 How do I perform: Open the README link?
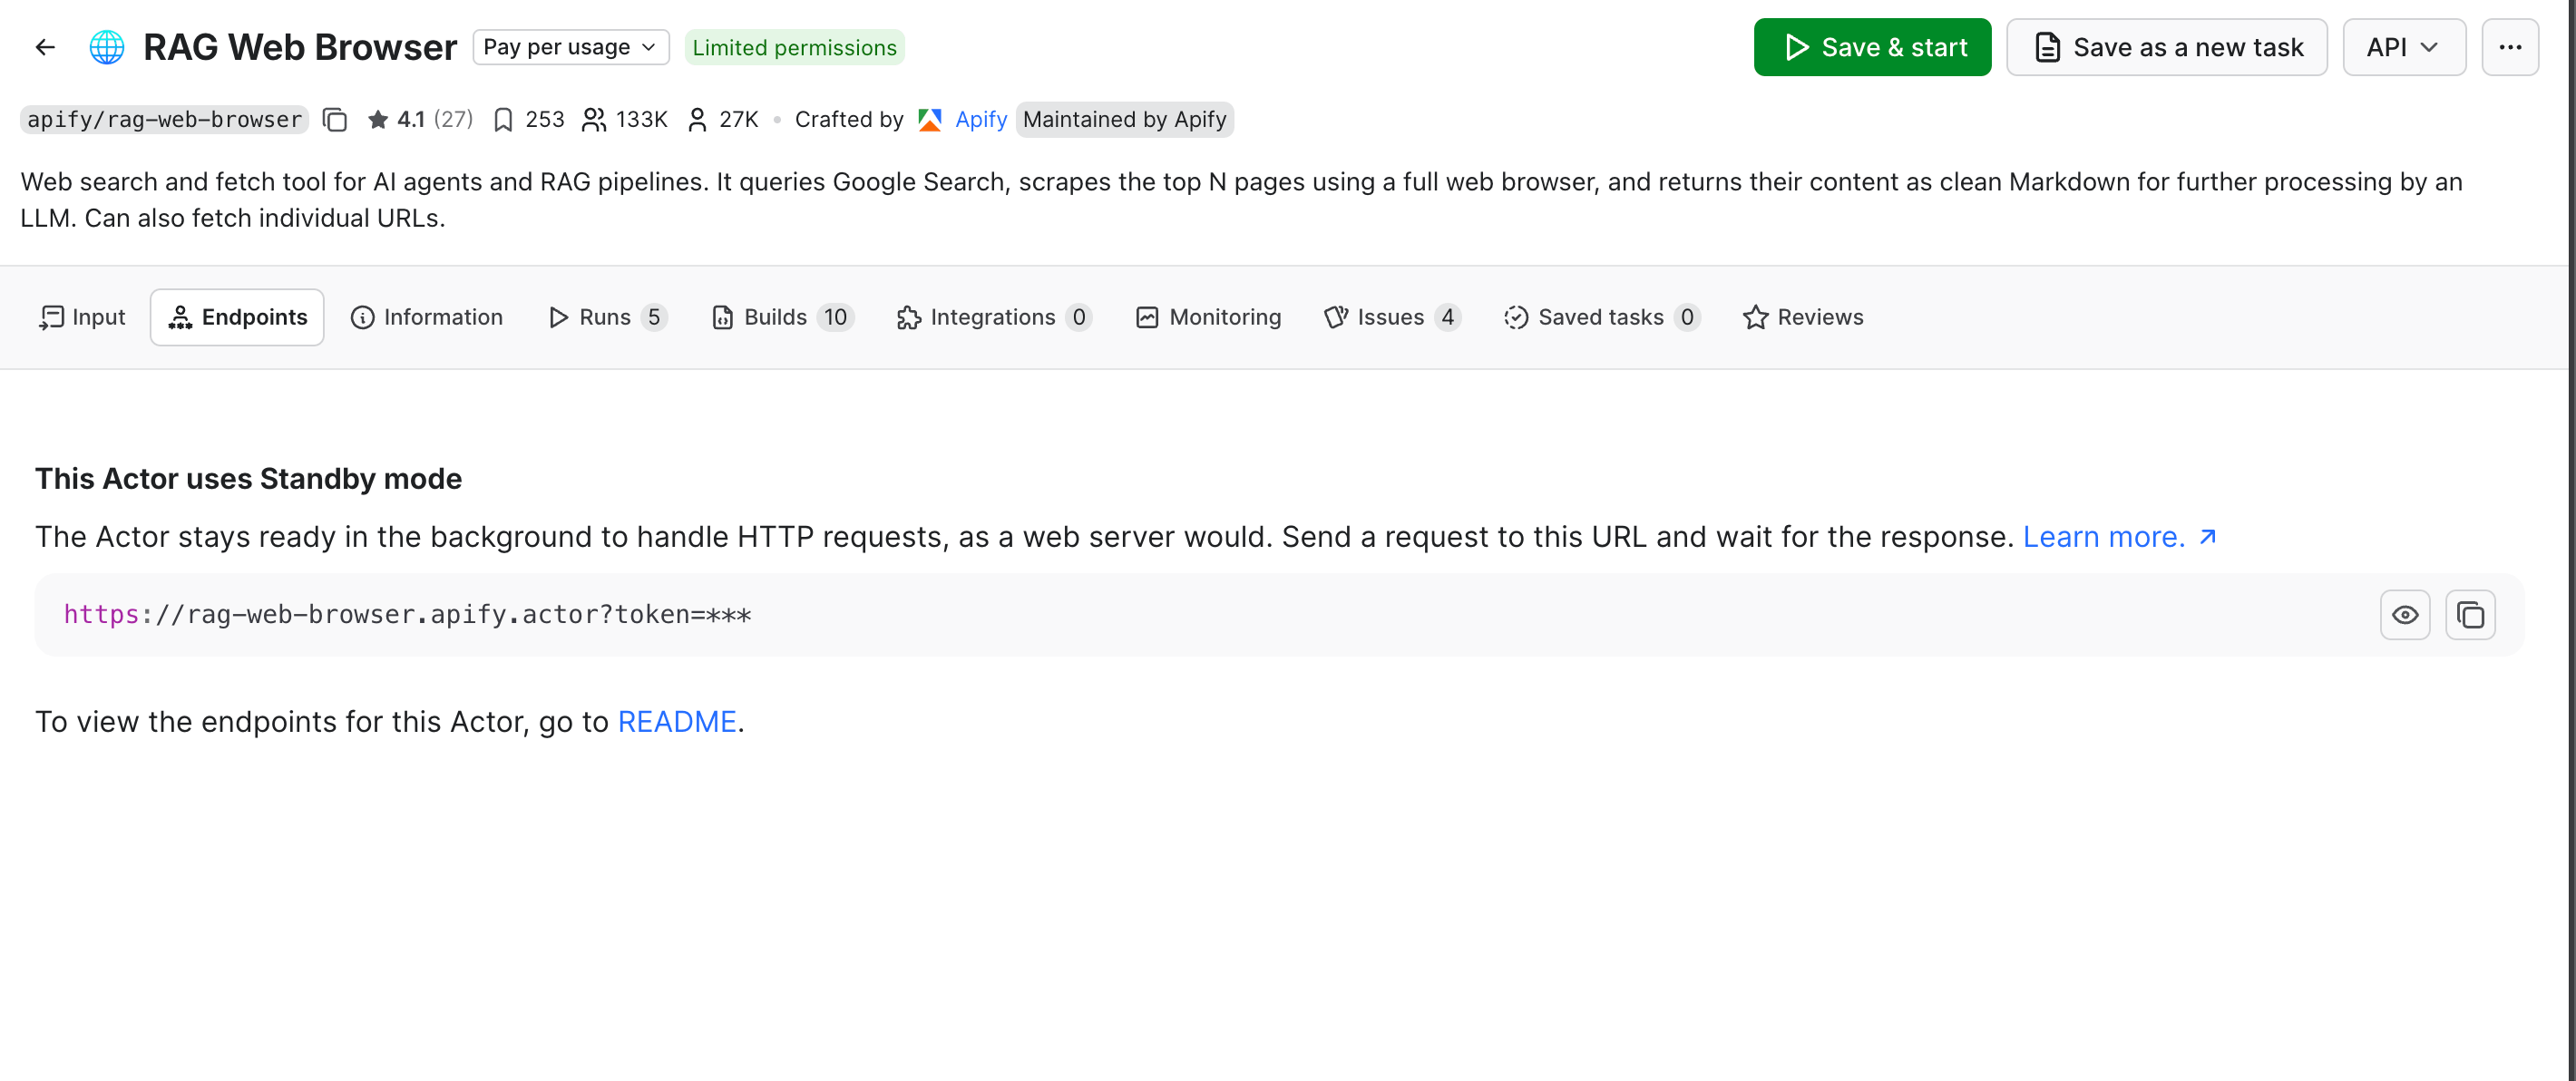click(677, 722)
